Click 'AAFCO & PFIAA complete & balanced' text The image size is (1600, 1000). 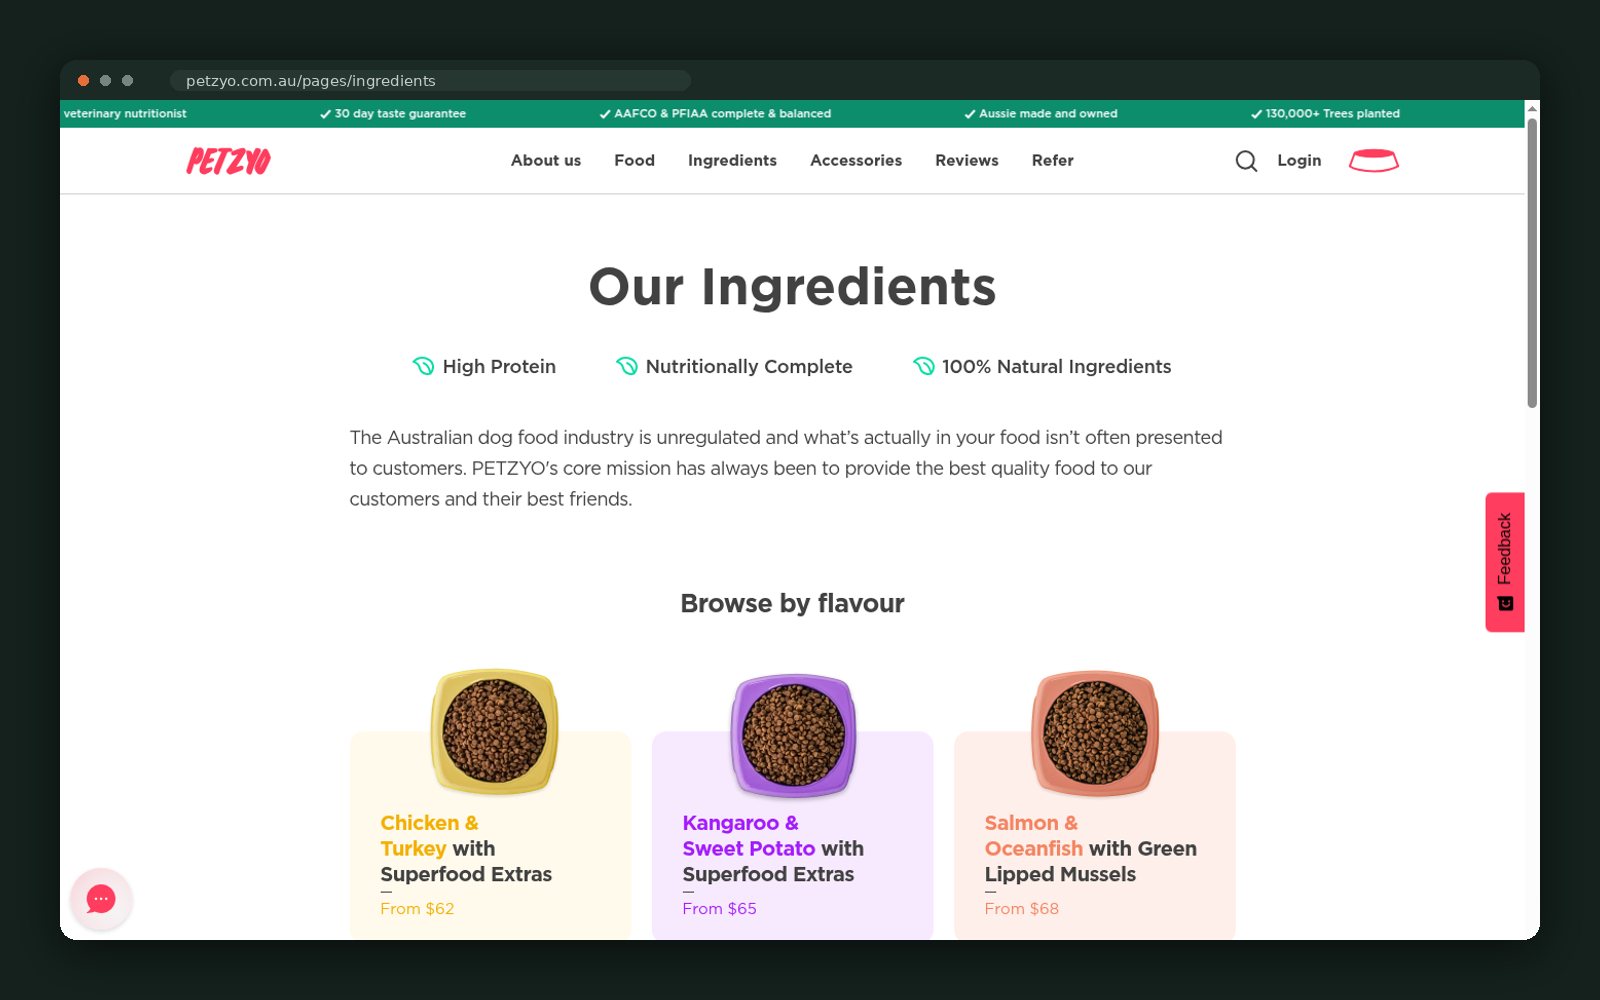[722, 114]
